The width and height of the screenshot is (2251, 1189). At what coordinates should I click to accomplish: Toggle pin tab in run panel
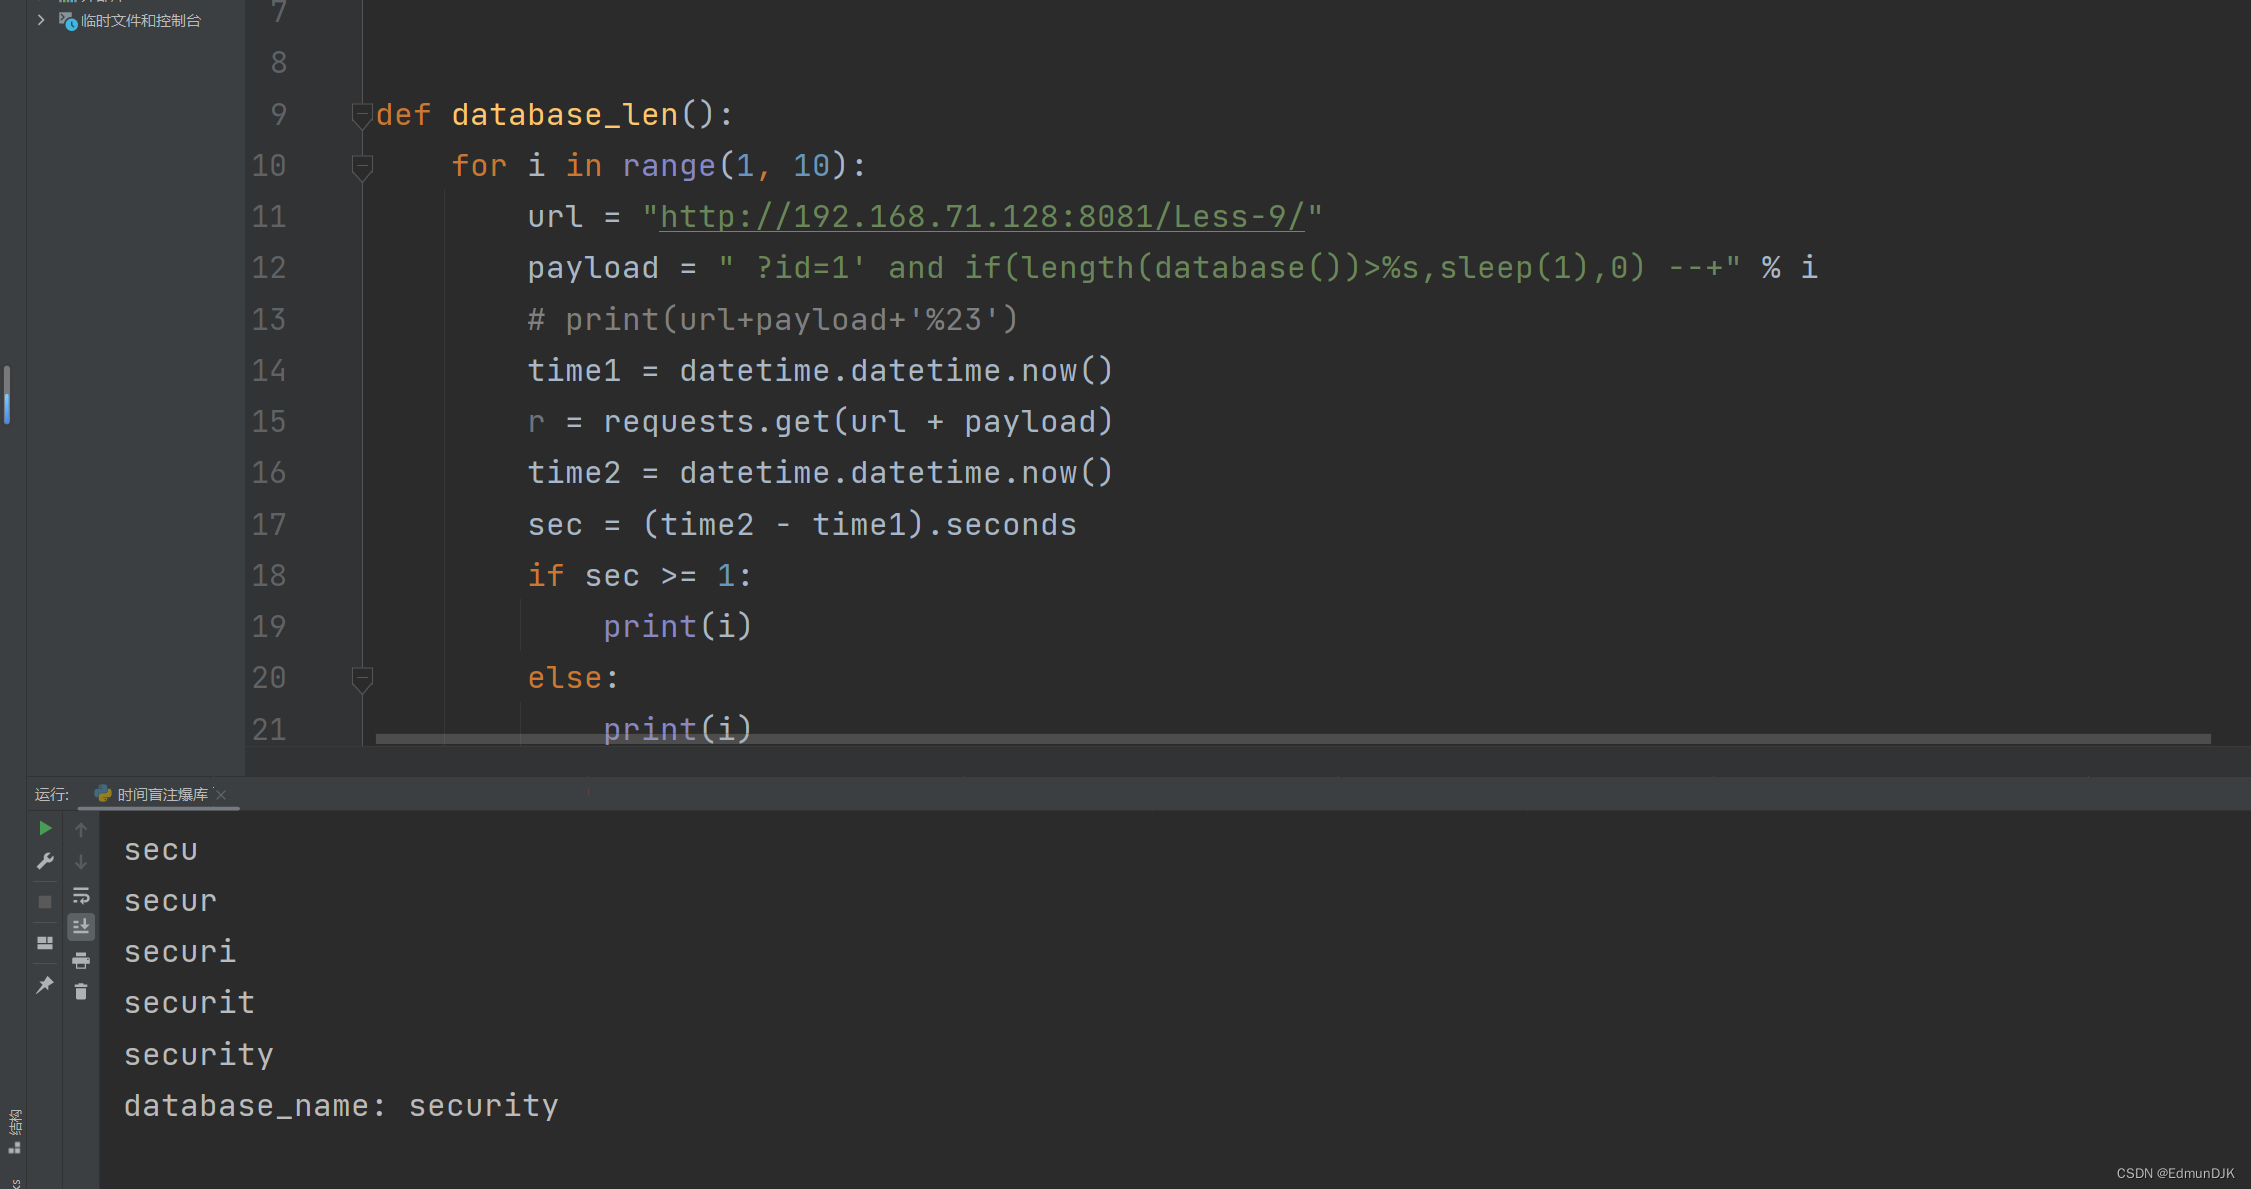coord(45,985)
